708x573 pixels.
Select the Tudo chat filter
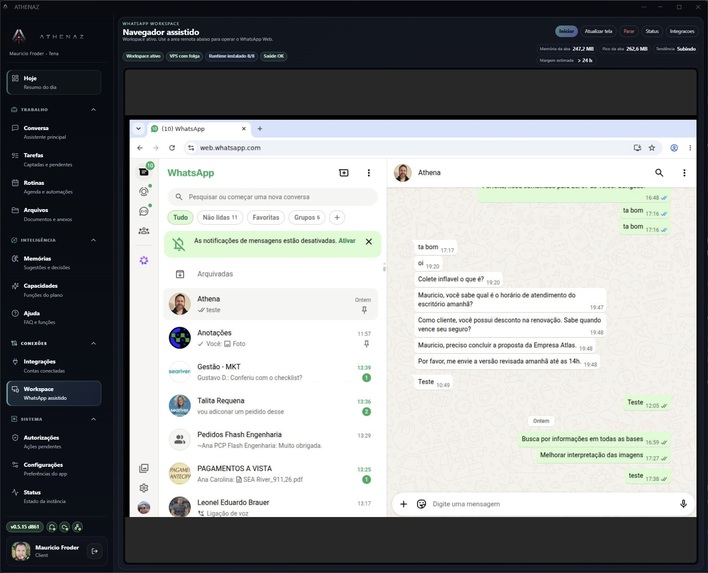pyautogui.click(x=180, y=217)
